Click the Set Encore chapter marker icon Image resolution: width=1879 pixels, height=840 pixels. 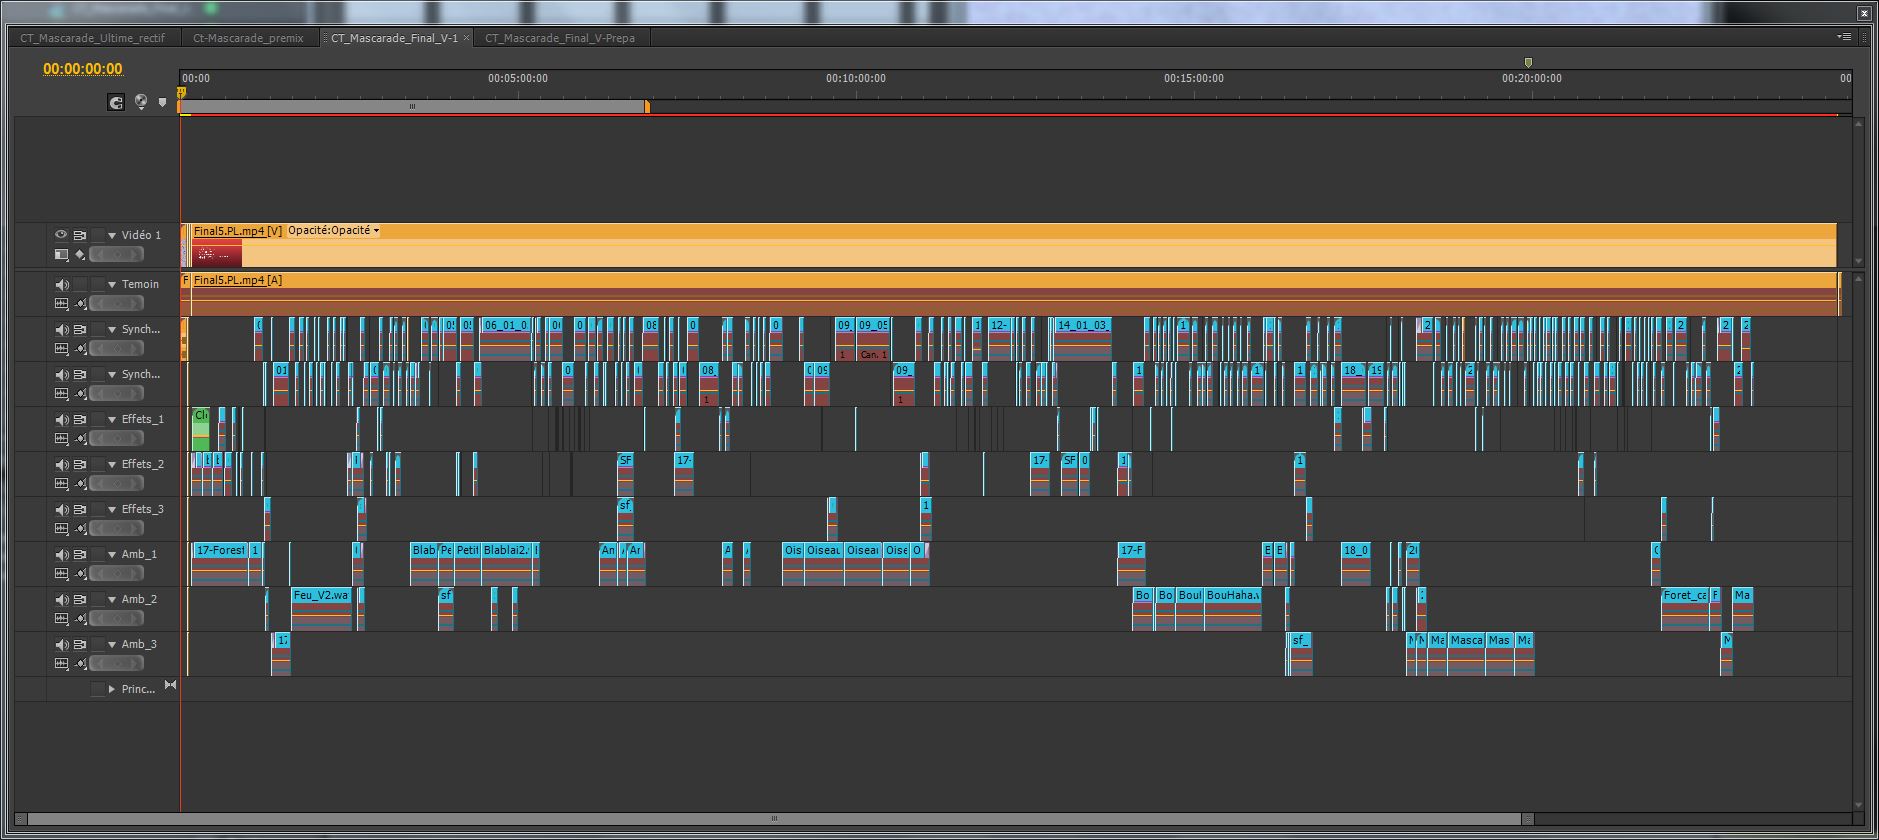coord(141,102)
